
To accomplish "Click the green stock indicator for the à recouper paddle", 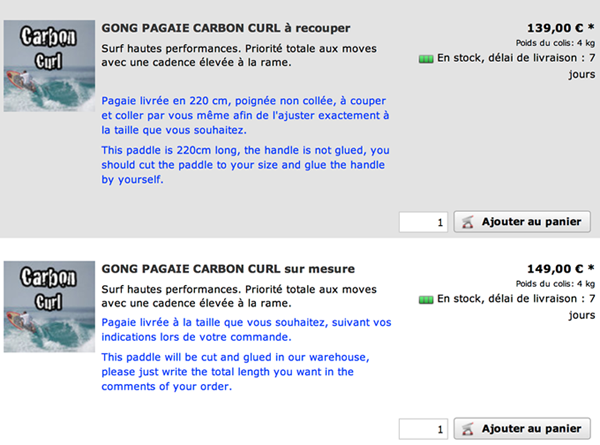I will [426, 59].
